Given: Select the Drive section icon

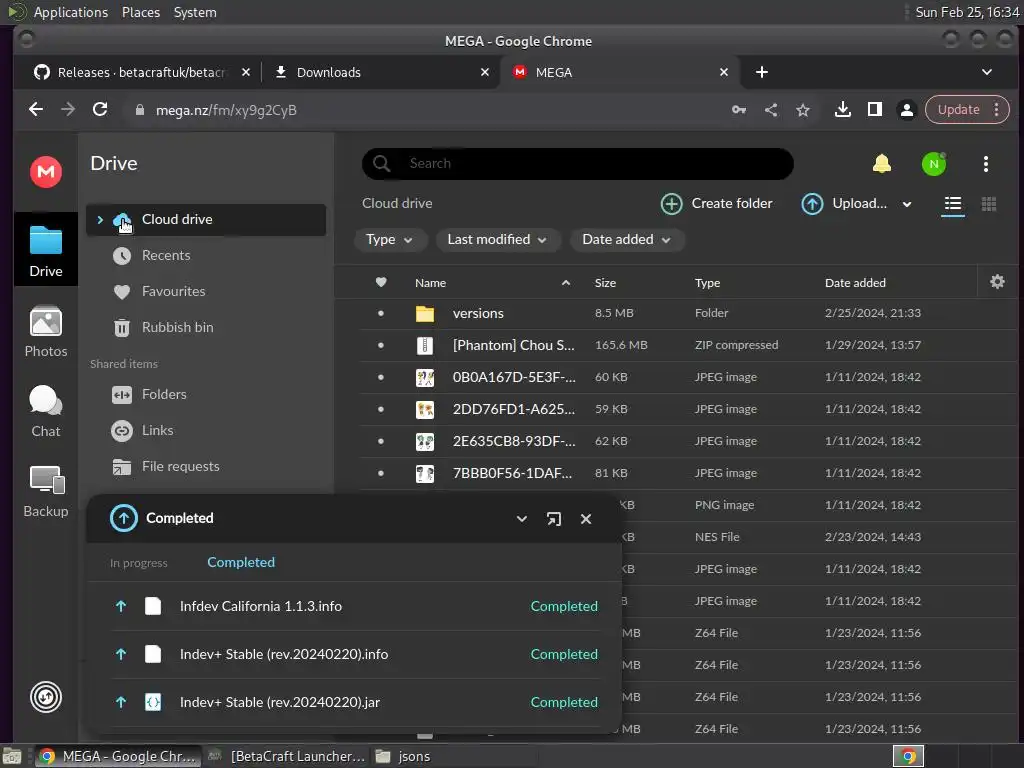Looking at the screenshot, I should point(46,250).
